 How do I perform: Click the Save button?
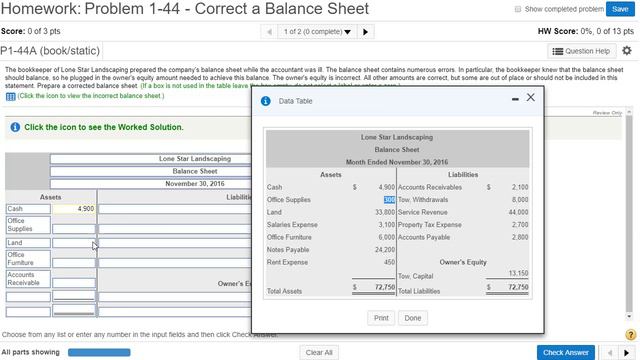tap(620, 9)
